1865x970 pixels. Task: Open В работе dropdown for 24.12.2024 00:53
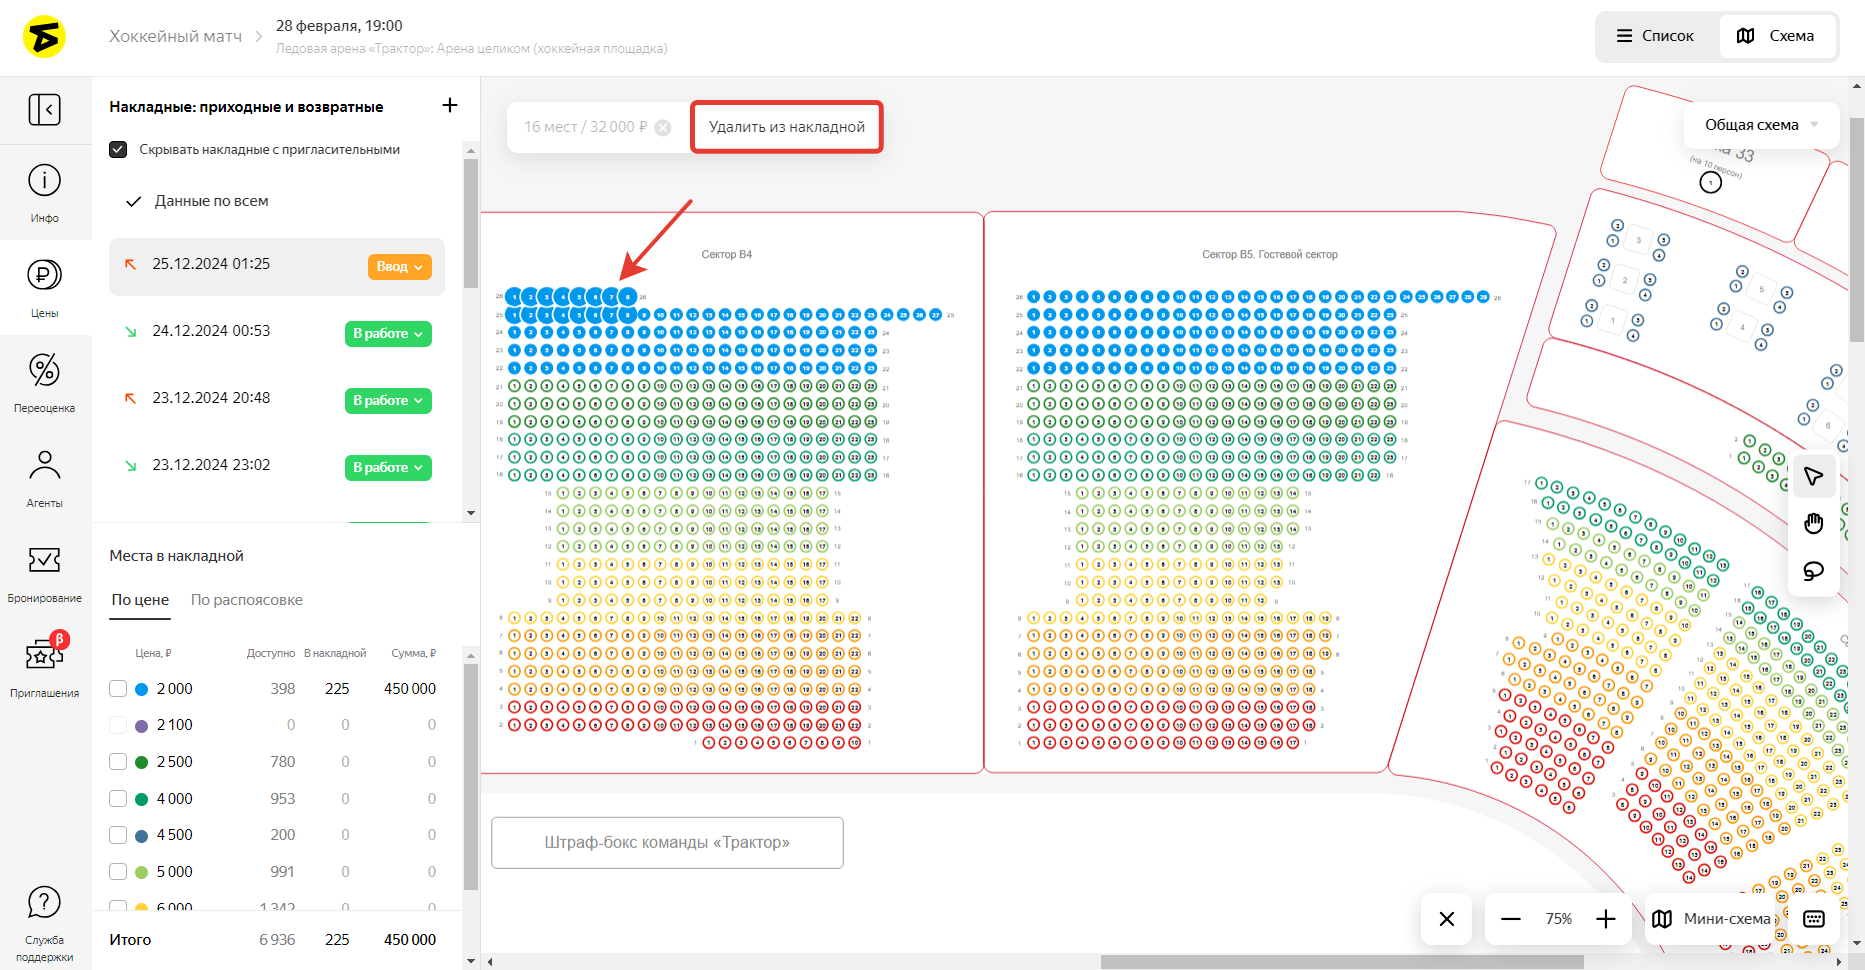click(x=388, y=334)
